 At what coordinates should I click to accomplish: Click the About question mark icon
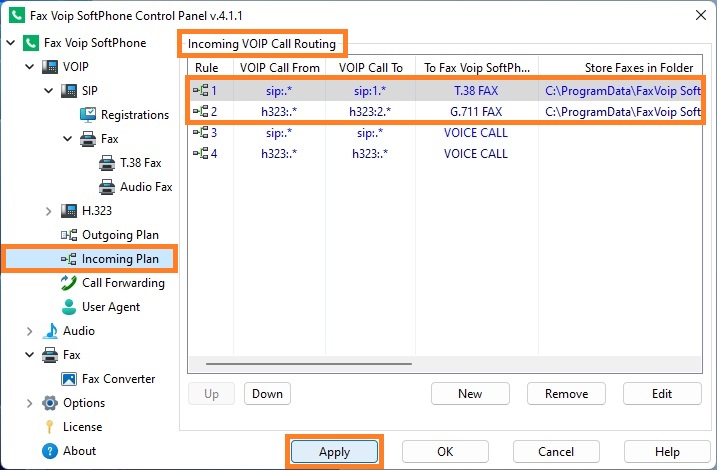50,451
